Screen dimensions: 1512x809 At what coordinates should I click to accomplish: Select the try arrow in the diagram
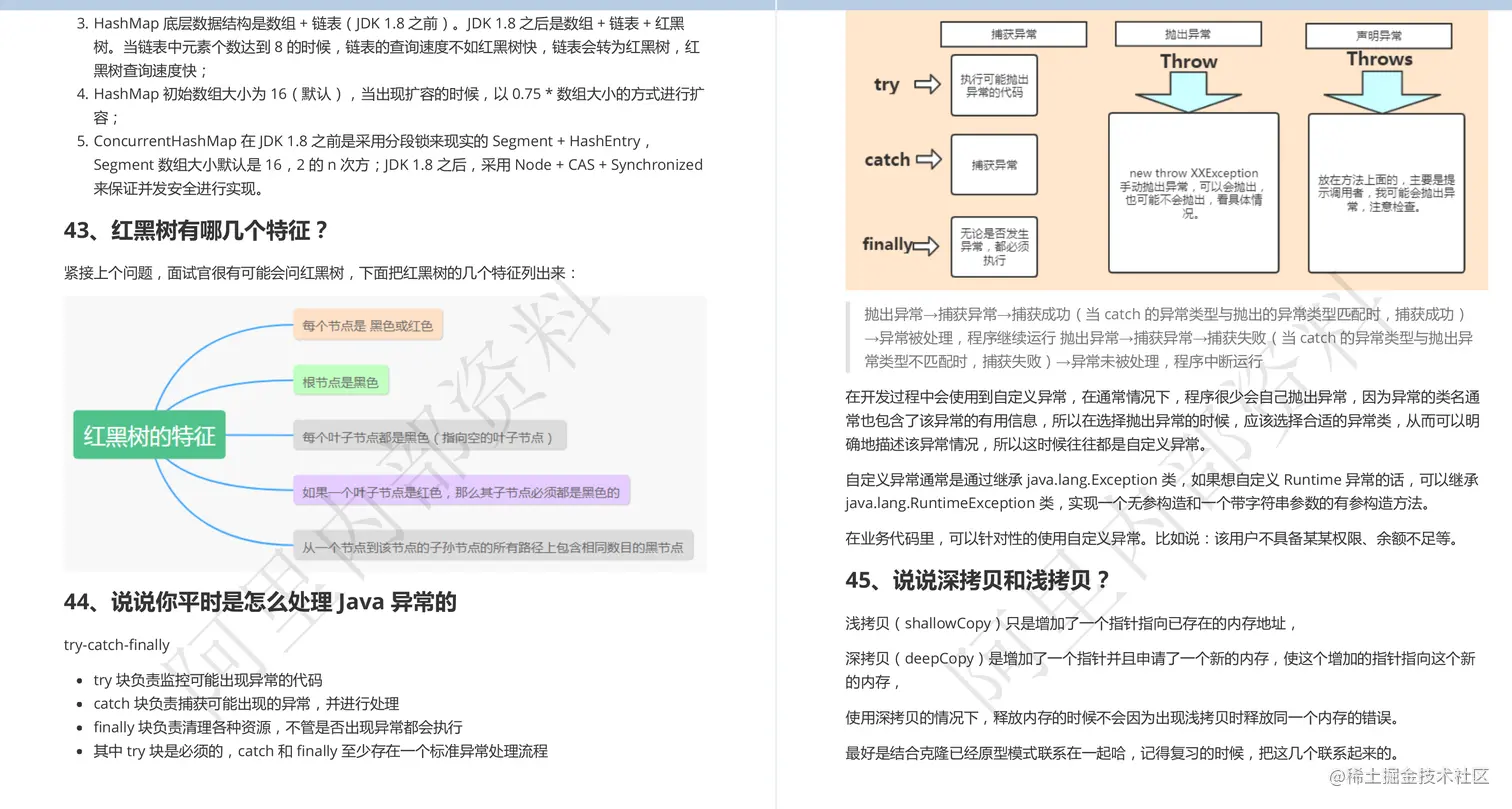[x=929, y=85]
